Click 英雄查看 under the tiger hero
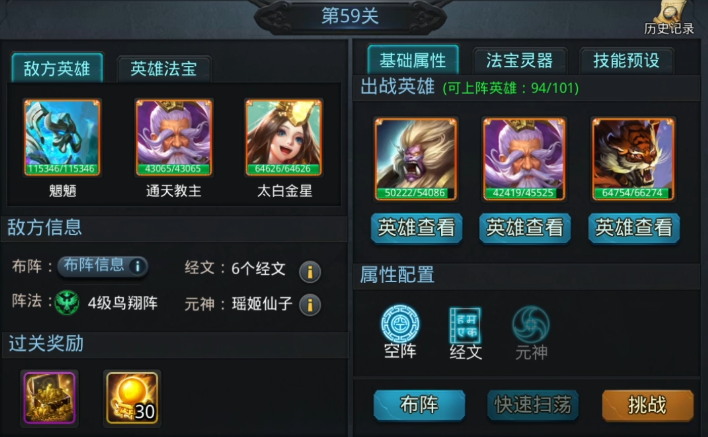708x437 pixels. (x=633, y=228)
